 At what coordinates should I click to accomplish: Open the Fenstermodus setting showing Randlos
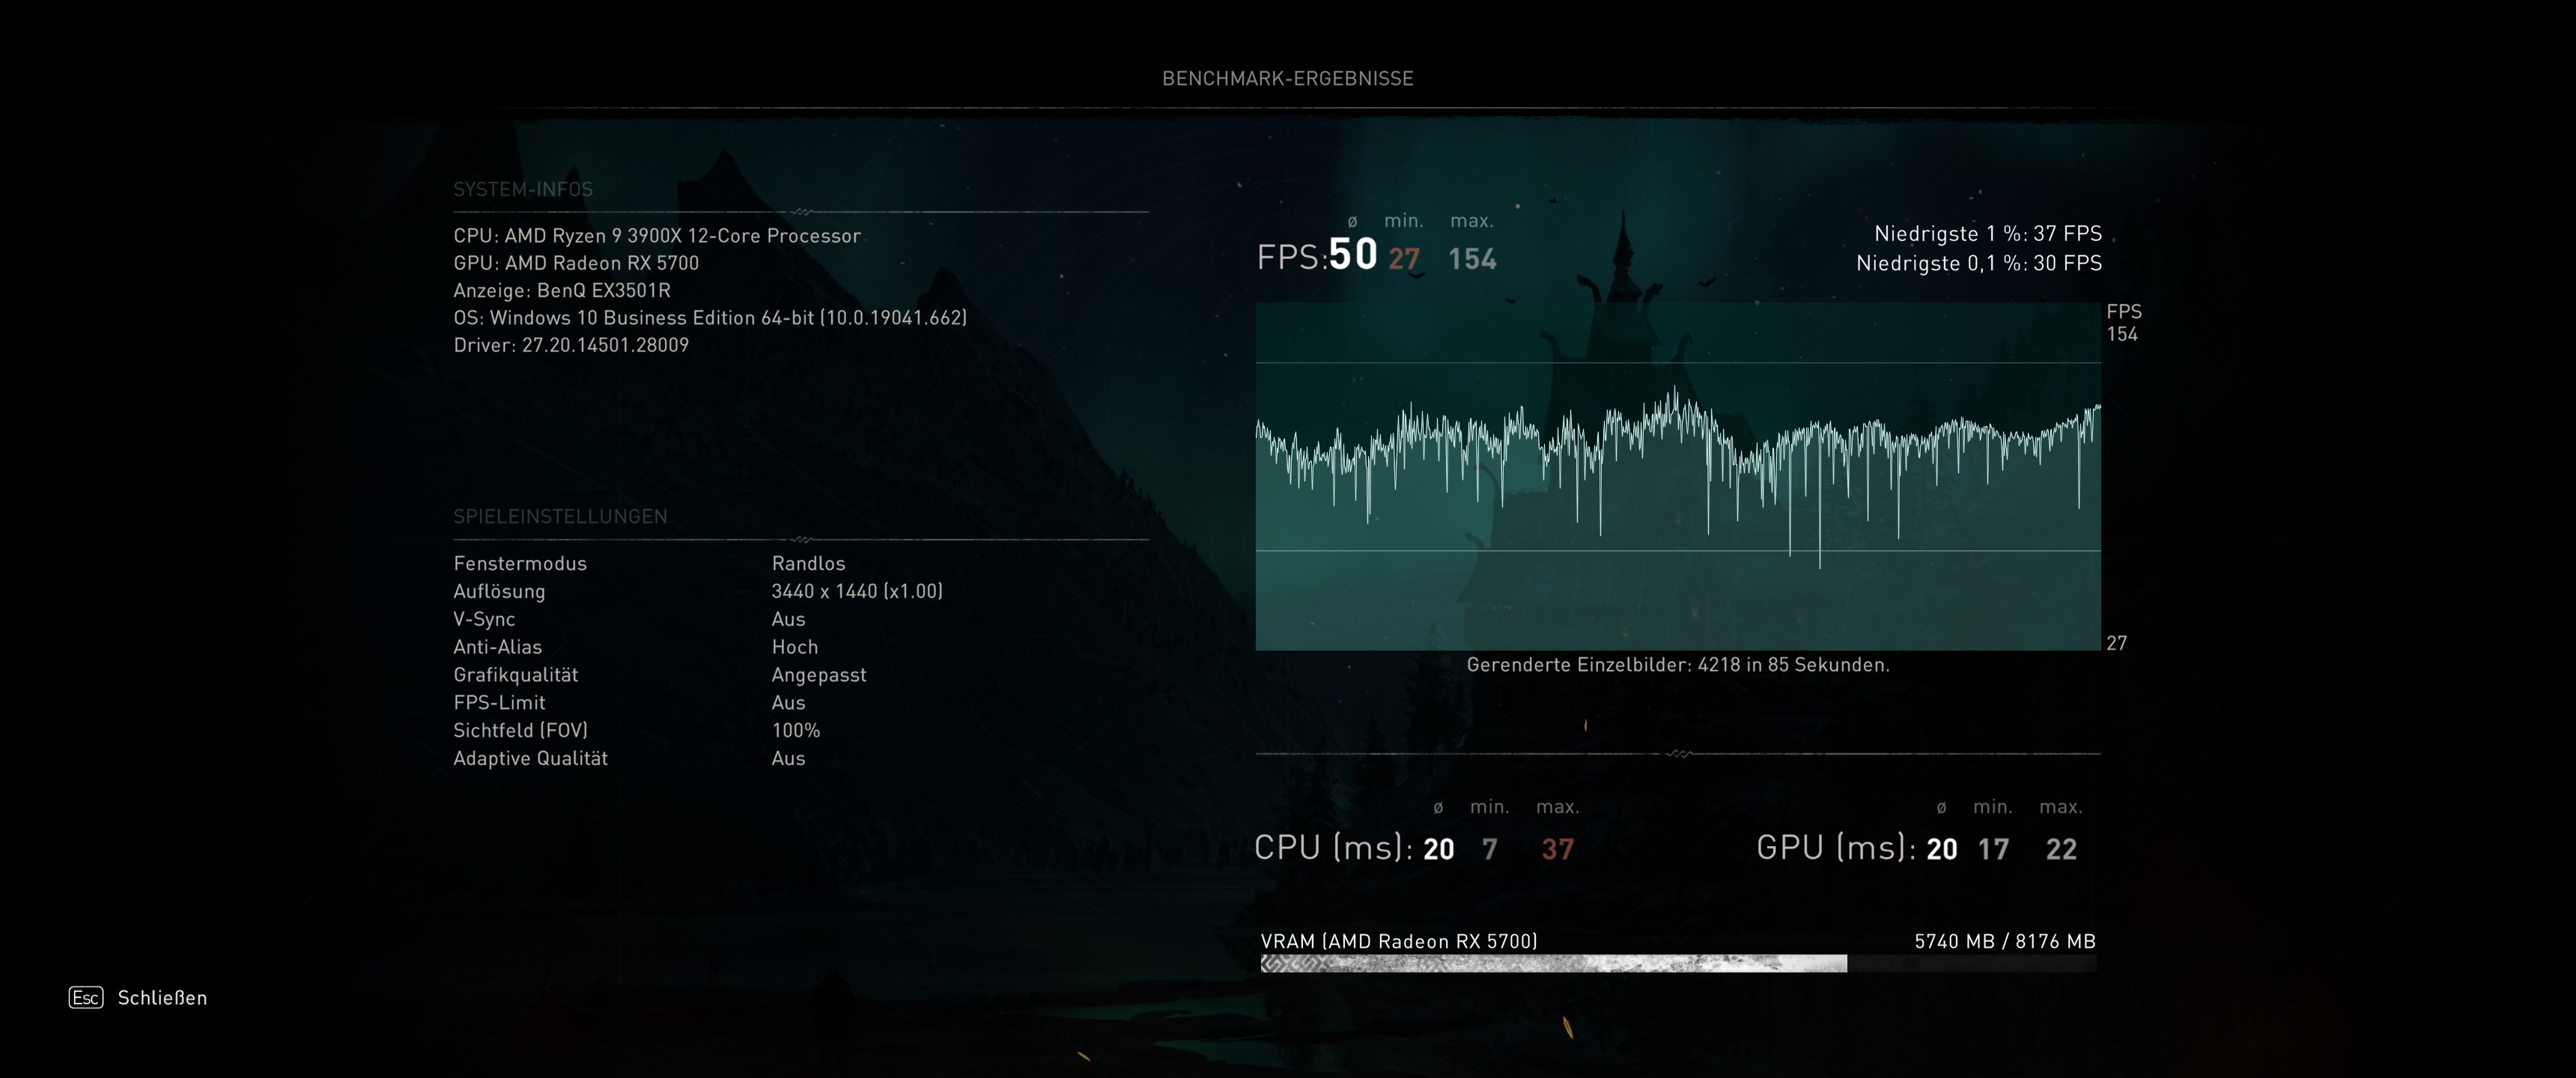point(809,563)
